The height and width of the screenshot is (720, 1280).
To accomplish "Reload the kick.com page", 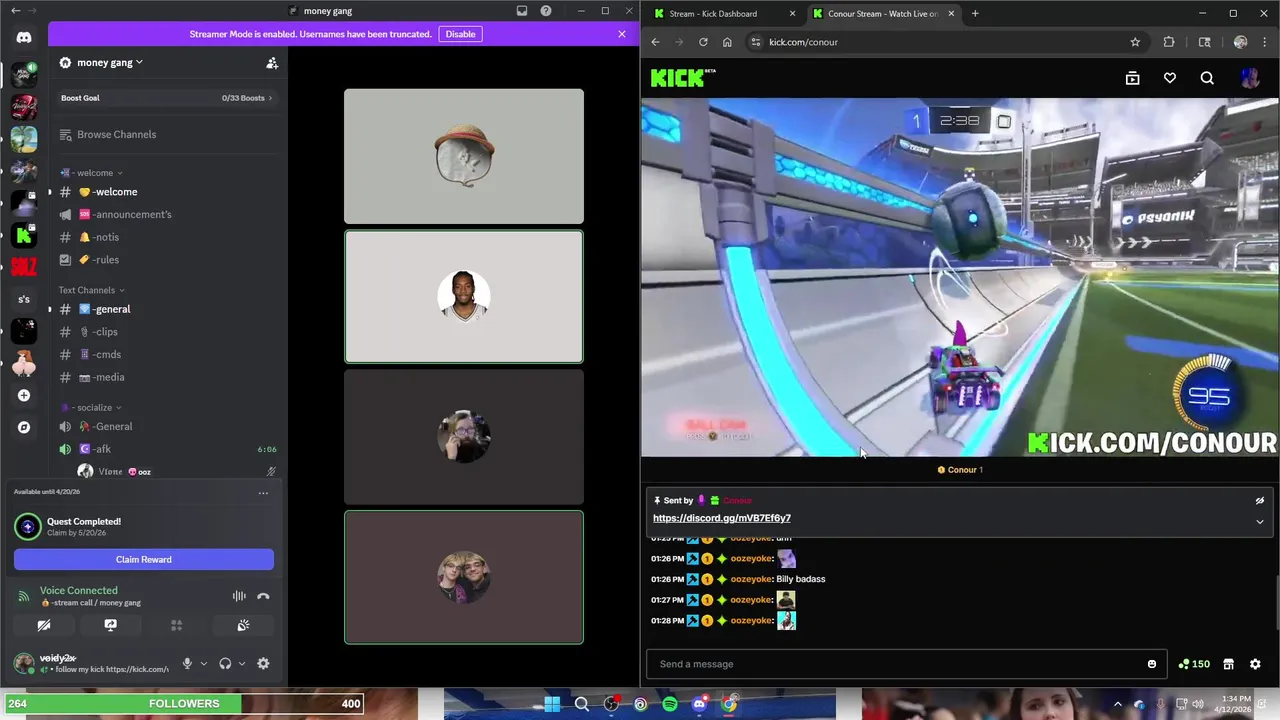I will click(x=703, y=42).
